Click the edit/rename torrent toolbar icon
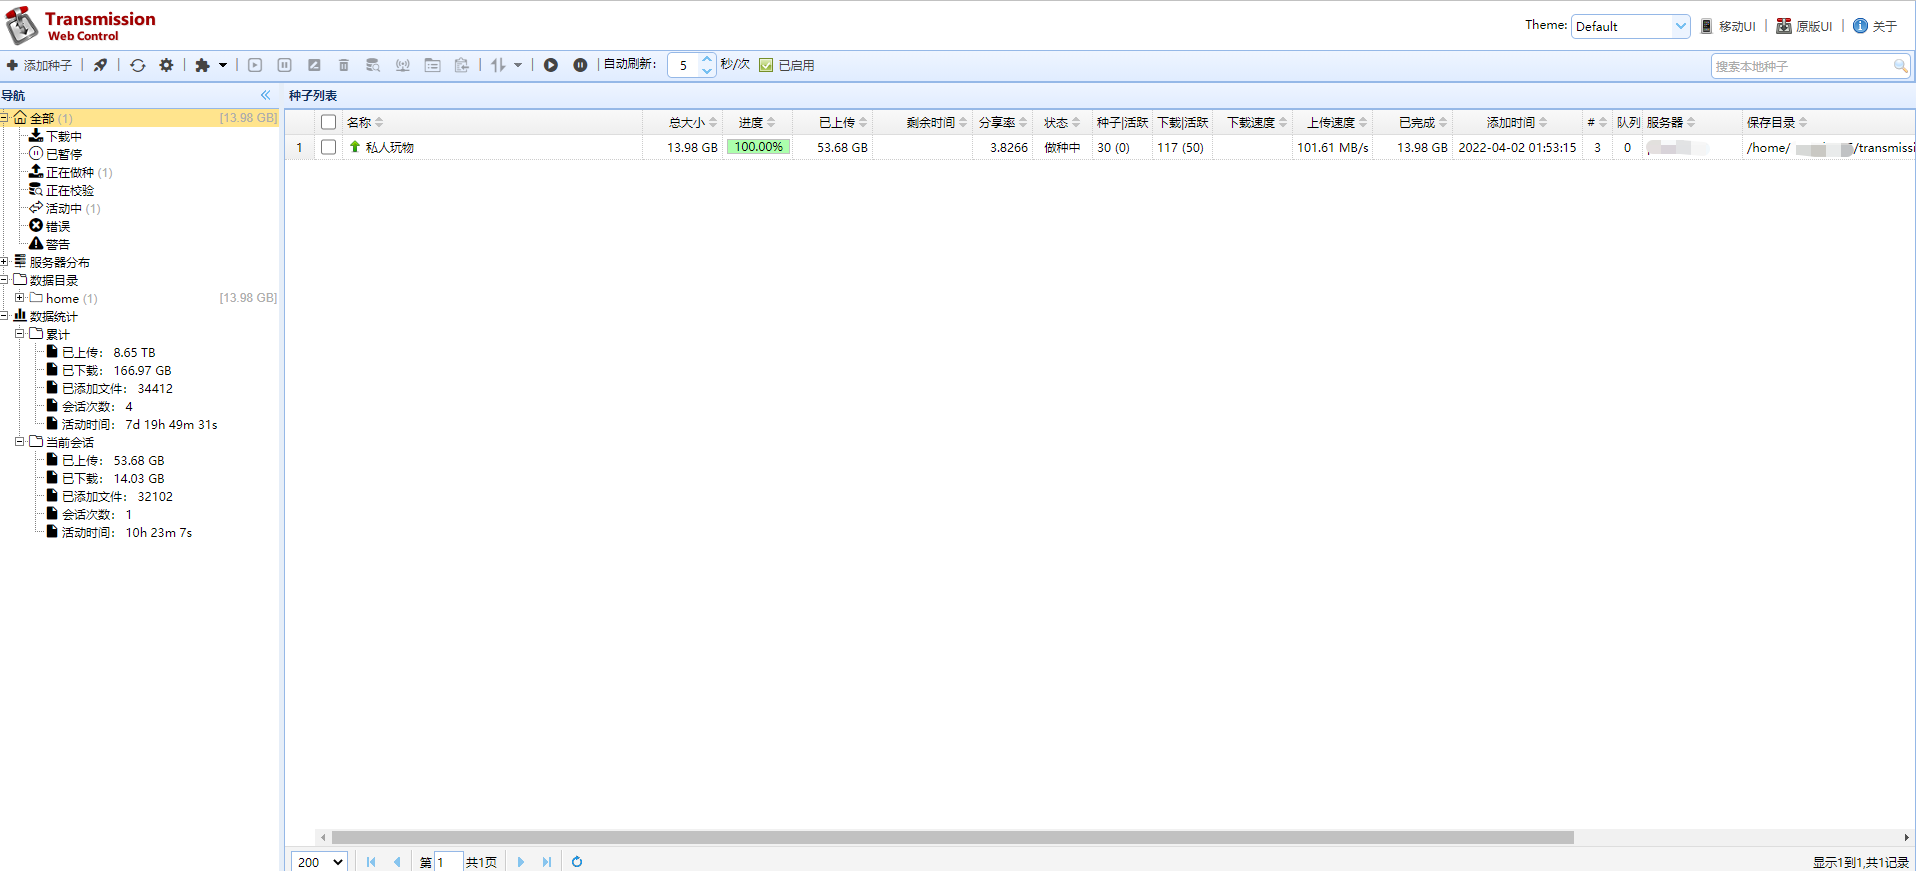Viewport: 1916px width, 871px height. [314, 65]
